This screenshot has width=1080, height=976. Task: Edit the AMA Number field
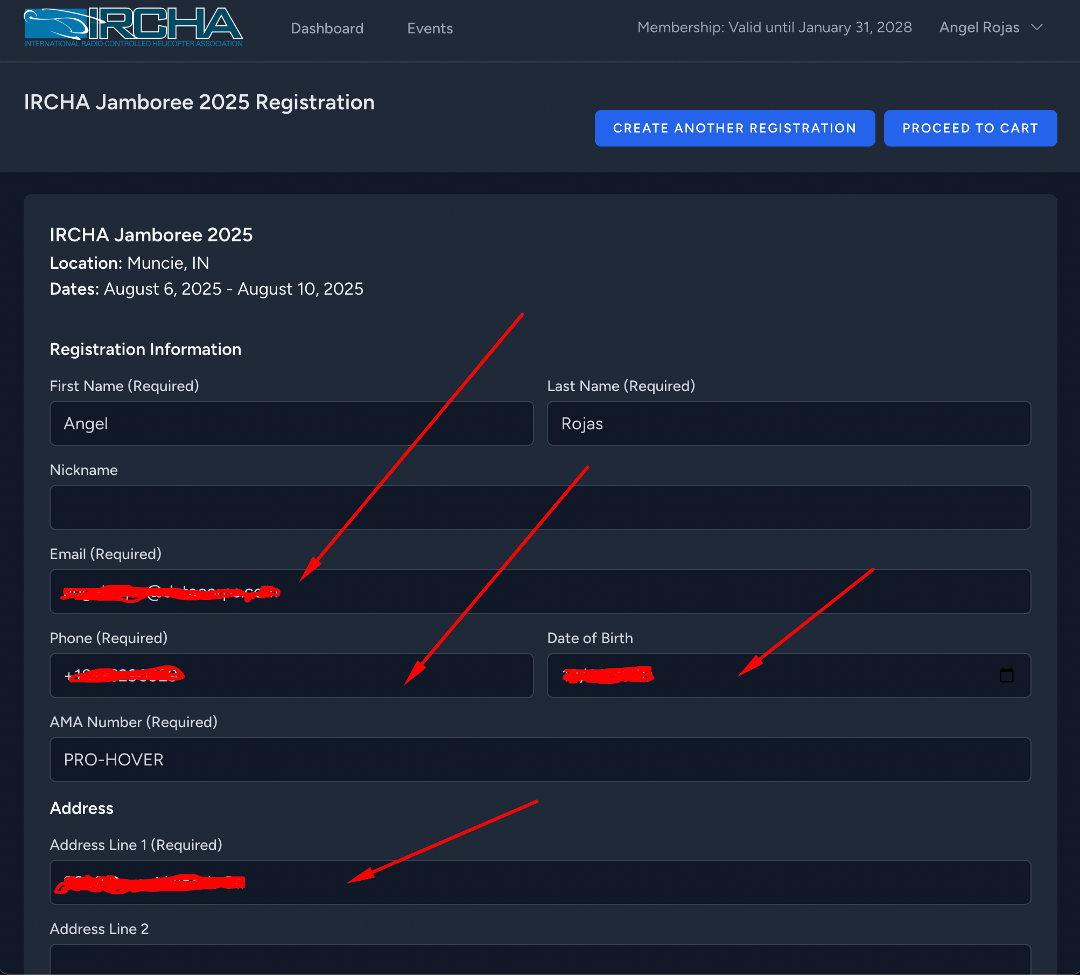coord(540,760)
